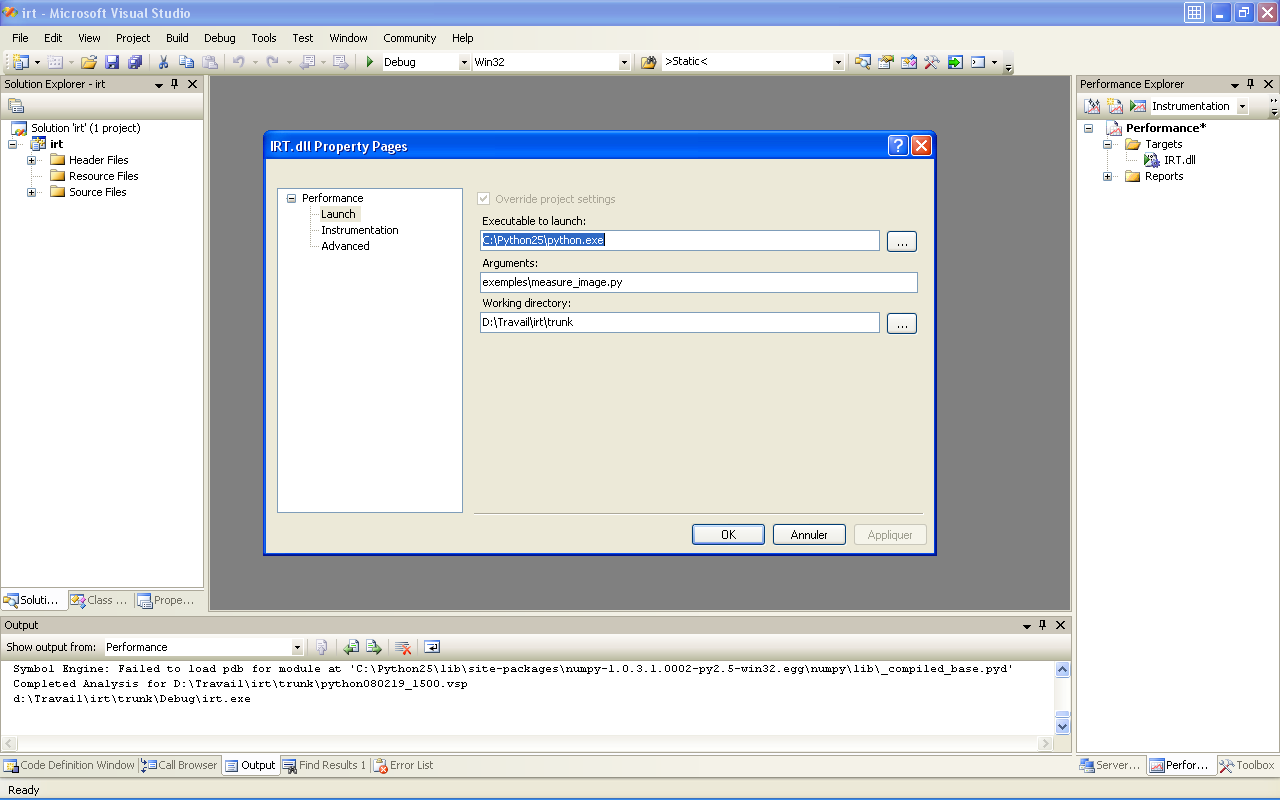Click the Output panel vertical scrollbar down arrow
1280x800 pixels.
1062,727
